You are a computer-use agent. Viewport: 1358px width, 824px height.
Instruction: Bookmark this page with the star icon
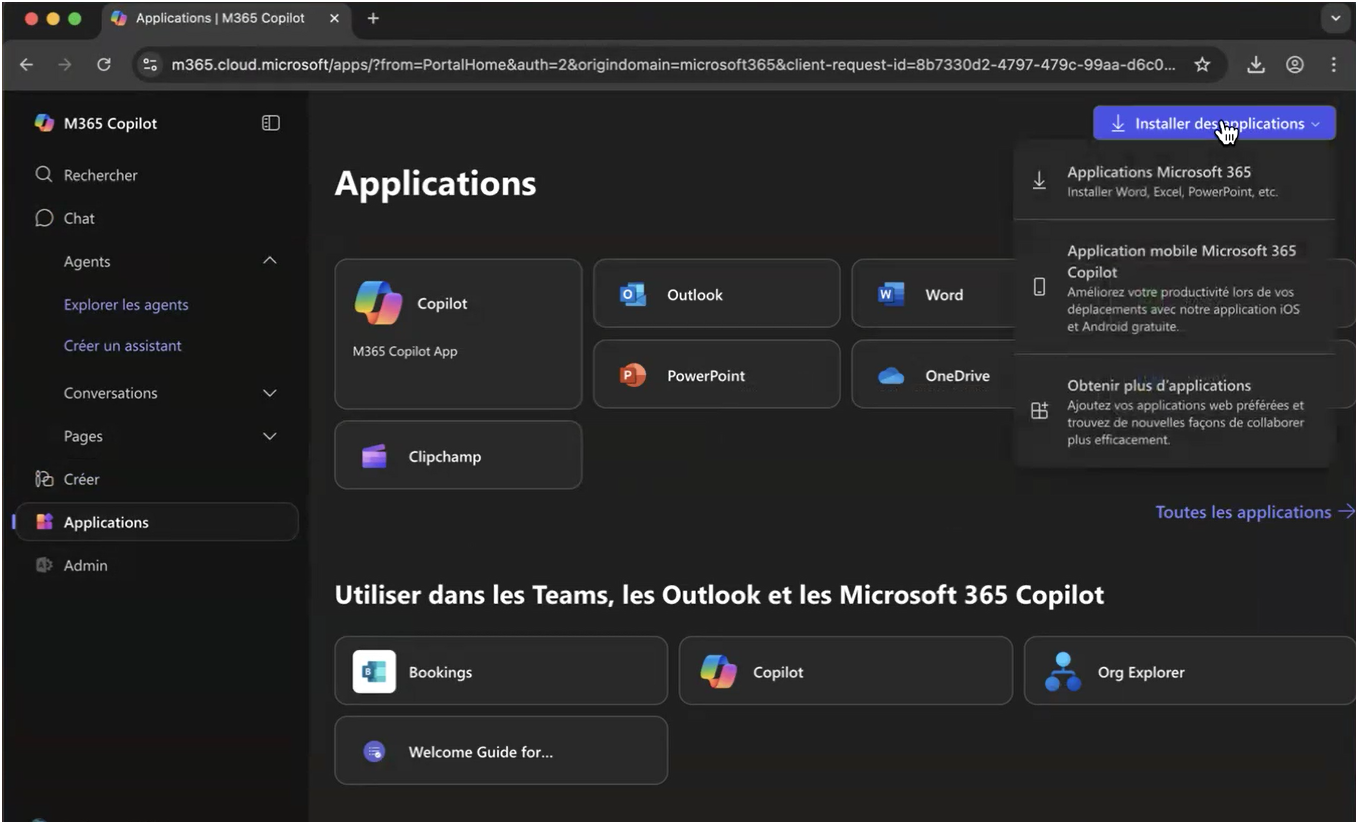1202,65
